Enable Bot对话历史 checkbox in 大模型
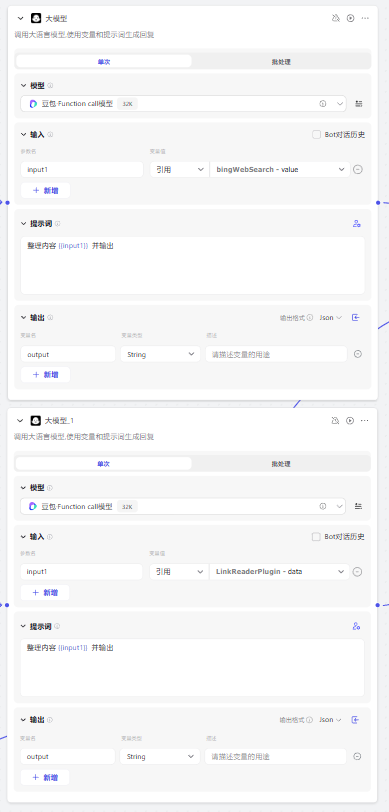 (316, 135)
